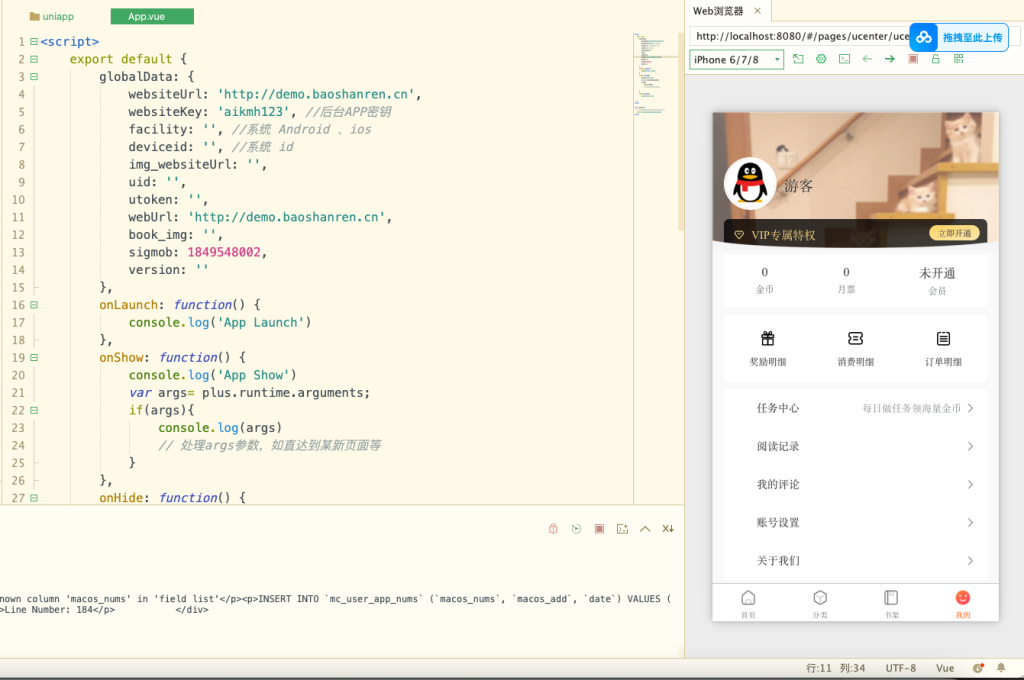Screen dimensions: 1024x680
Task: Stop the running process in console toolbar
Action: click(x=599, y=529)
